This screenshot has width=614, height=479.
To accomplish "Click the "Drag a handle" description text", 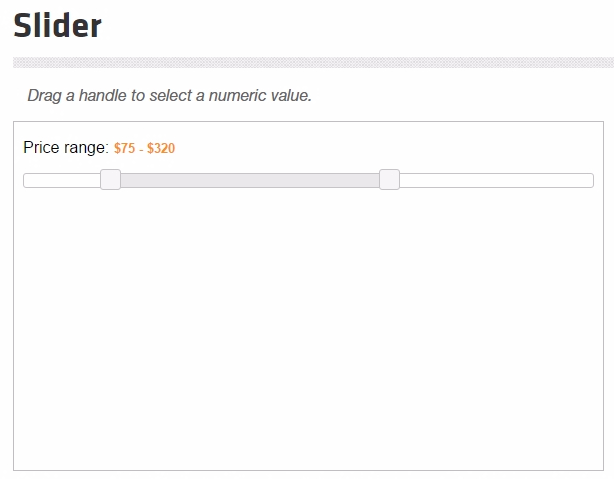I will (x=169, y=96).
